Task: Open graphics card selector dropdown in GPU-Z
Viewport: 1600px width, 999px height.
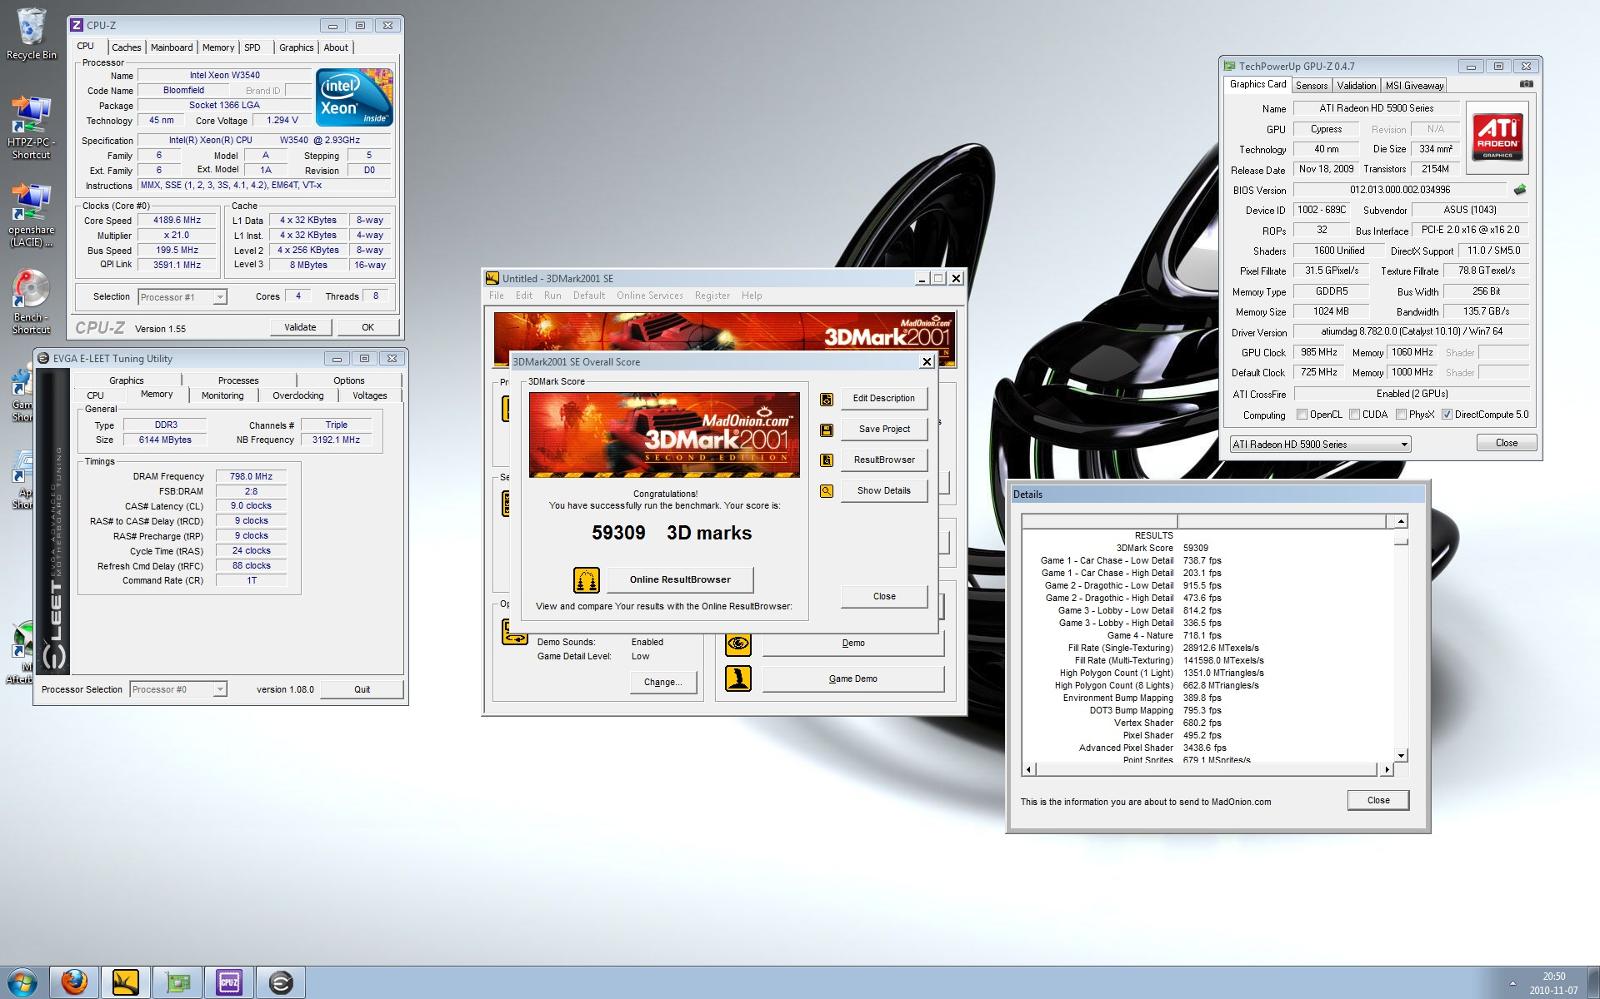Action: 1320,444
